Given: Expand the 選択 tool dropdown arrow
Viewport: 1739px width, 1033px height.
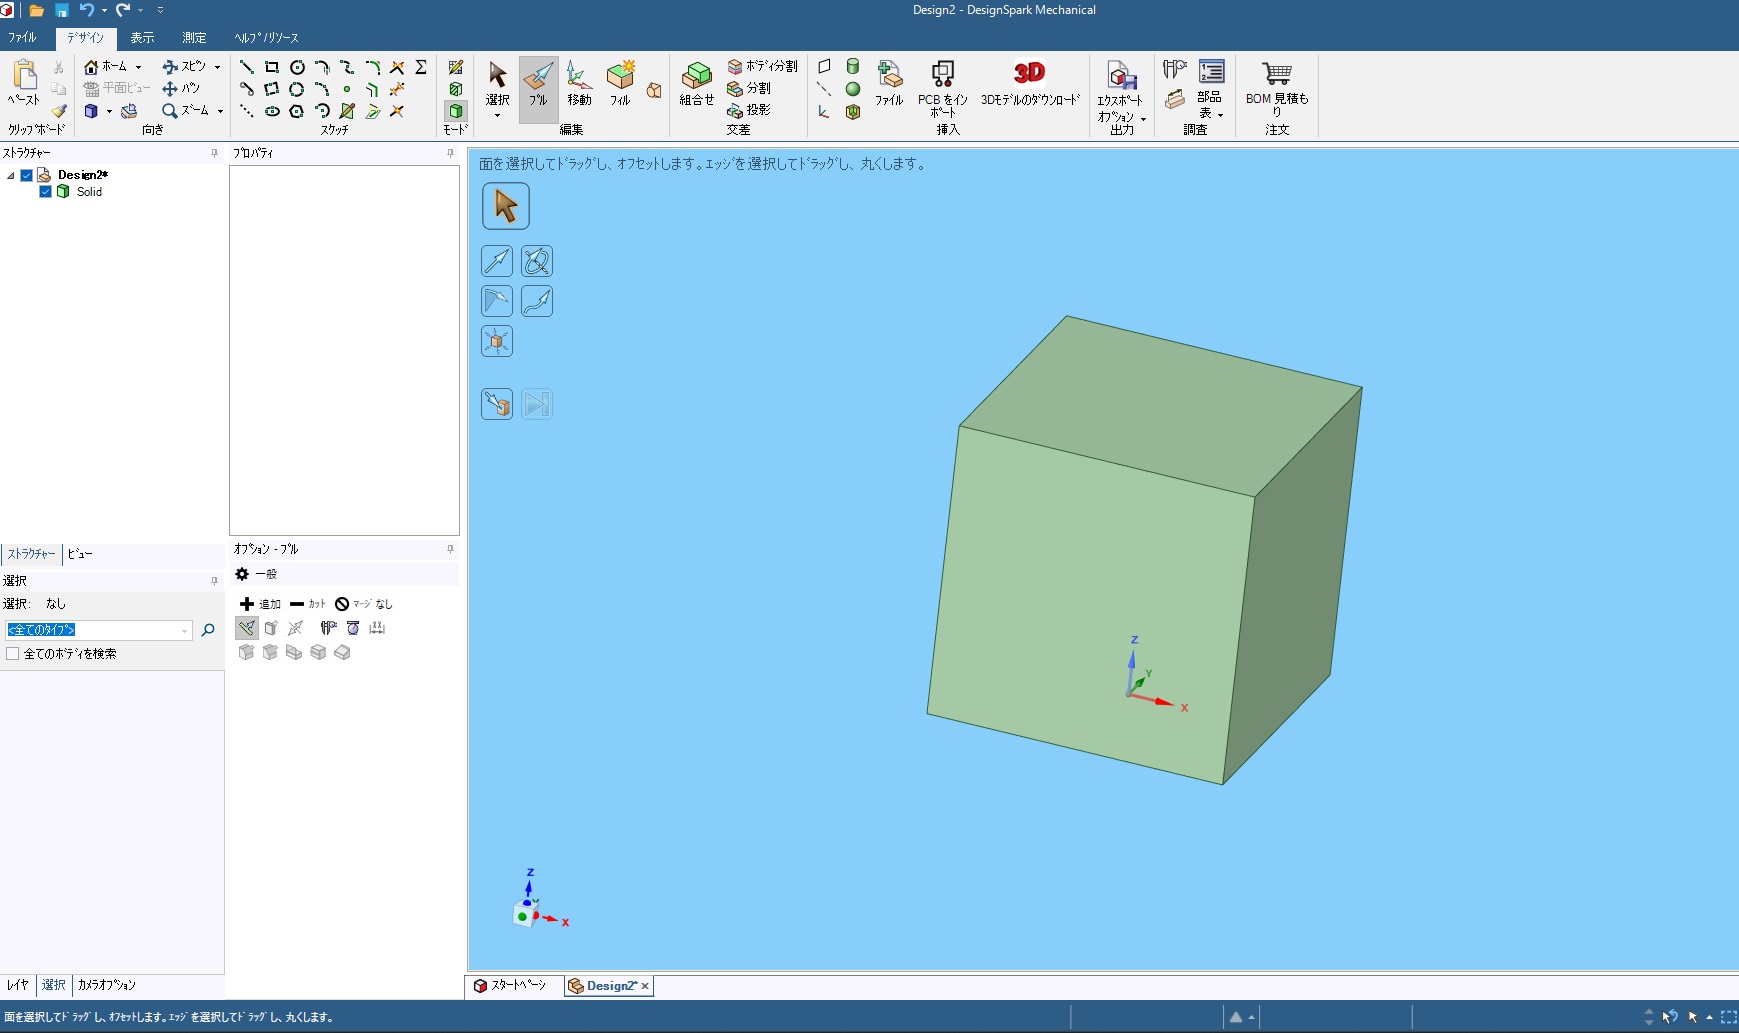Looking at the screenshot, I should click(497, 116).
